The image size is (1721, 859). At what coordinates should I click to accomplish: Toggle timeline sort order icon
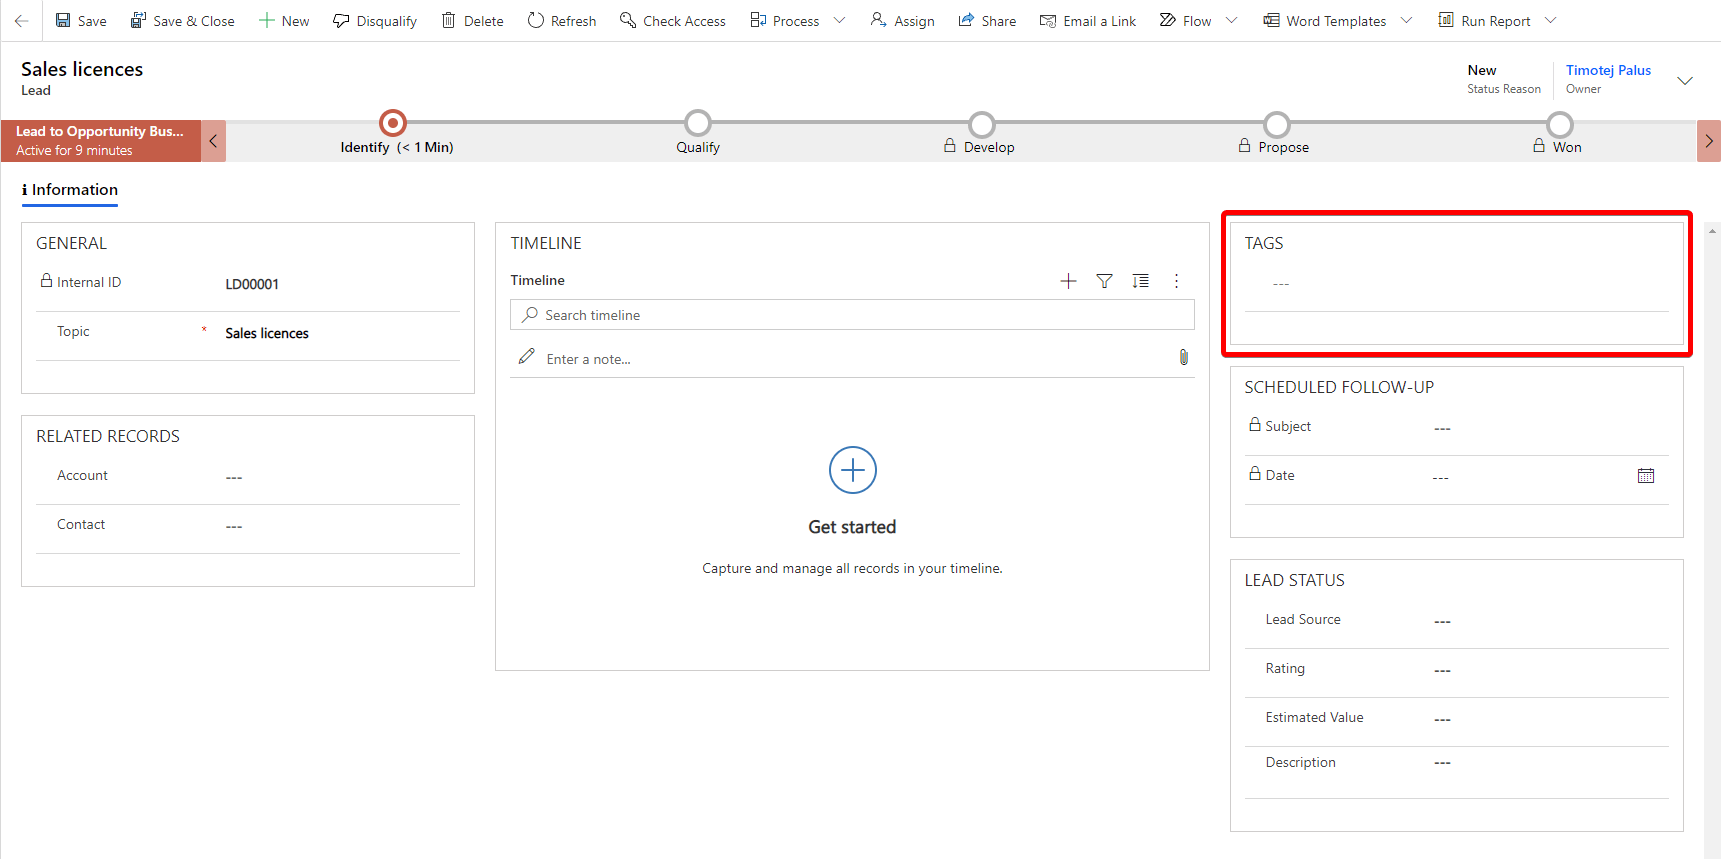(x=1140, y=281)
